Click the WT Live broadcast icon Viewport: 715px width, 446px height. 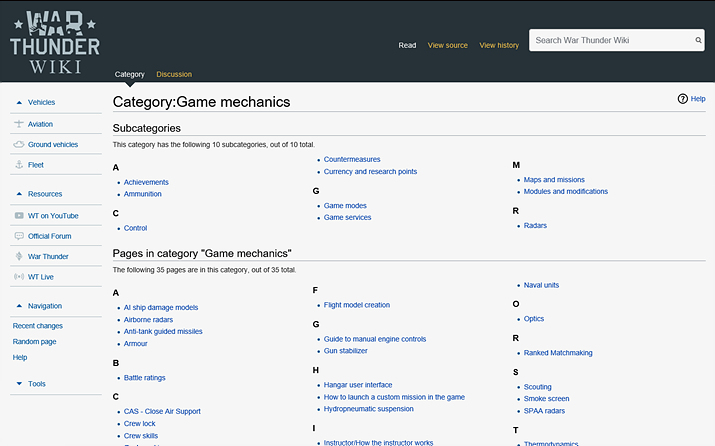pyautogui.click(x=19, y=277)
